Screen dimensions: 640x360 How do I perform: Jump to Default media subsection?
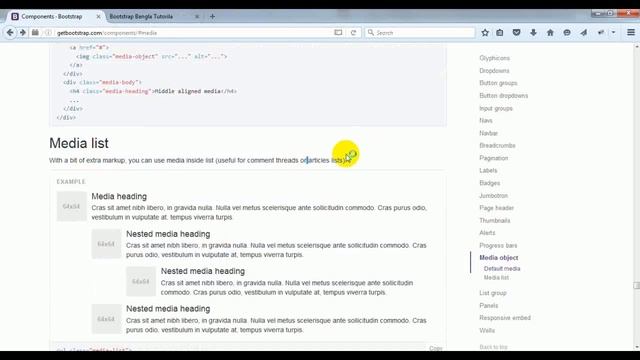point(502,269)
